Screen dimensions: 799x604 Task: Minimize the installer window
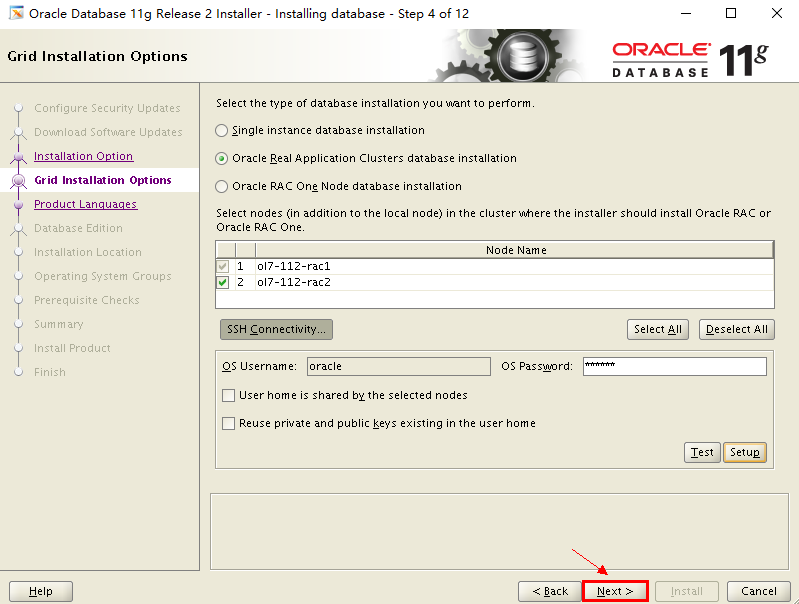686,13
